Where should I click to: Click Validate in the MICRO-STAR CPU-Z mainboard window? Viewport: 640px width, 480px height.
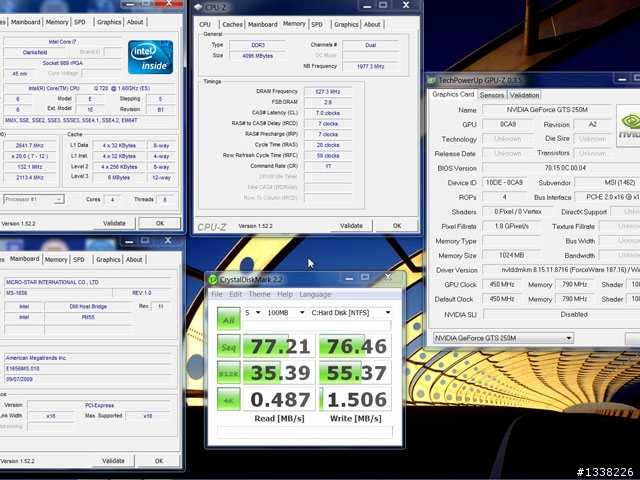(113, 461)
